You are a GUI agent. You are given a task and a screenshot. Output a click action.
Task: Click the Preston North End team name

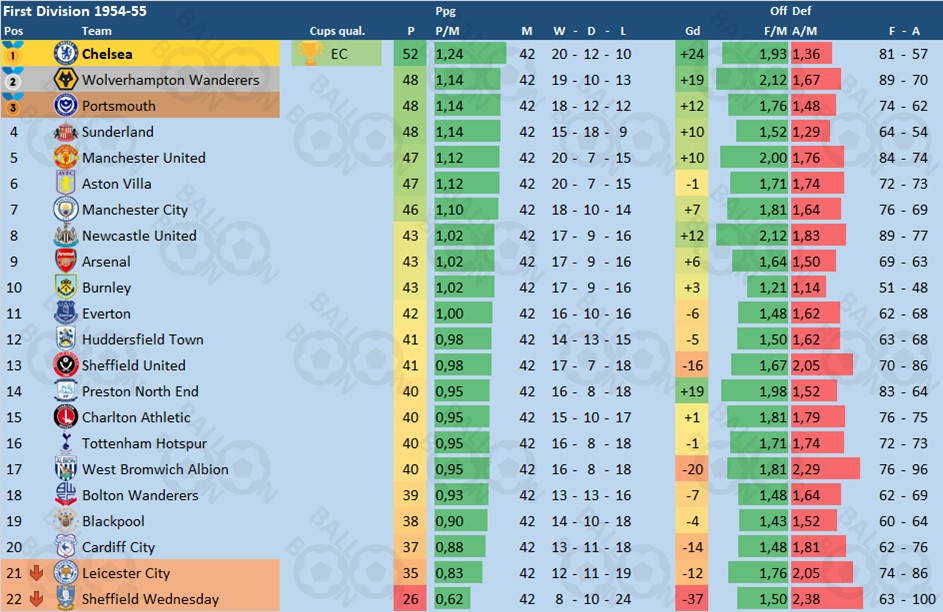140,391
